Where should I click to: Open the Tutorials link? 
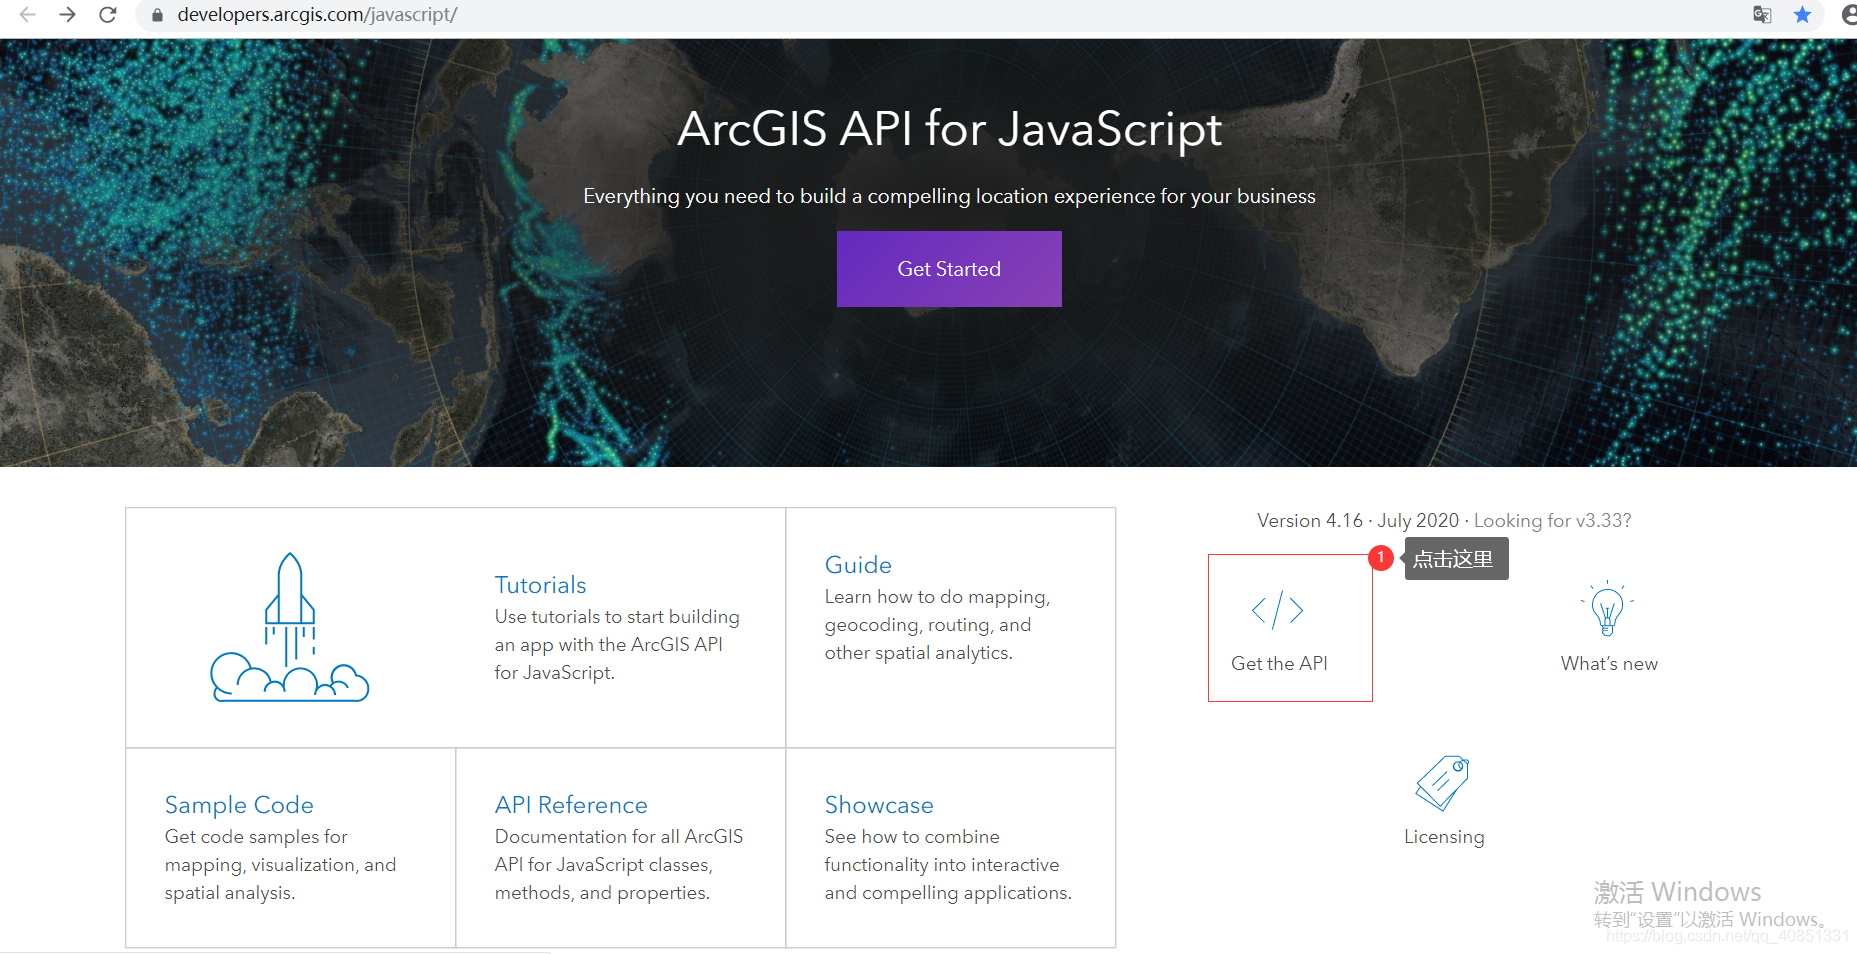tap(540, 585)
